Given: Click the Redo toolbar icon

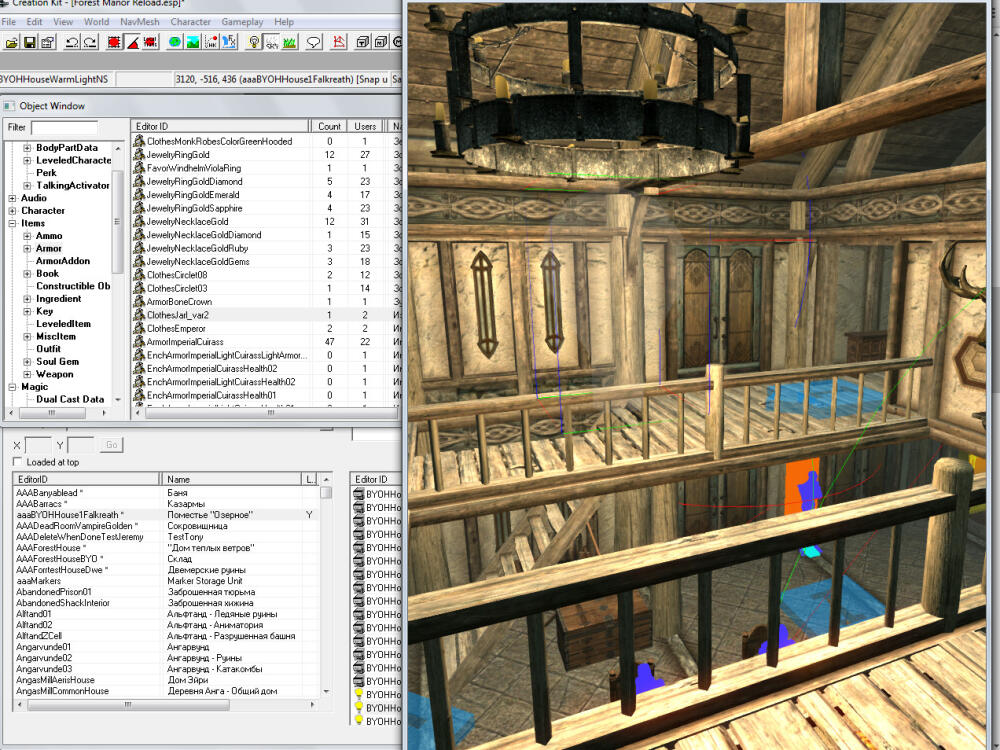Looking at the screenshot, I should (90, 43).
